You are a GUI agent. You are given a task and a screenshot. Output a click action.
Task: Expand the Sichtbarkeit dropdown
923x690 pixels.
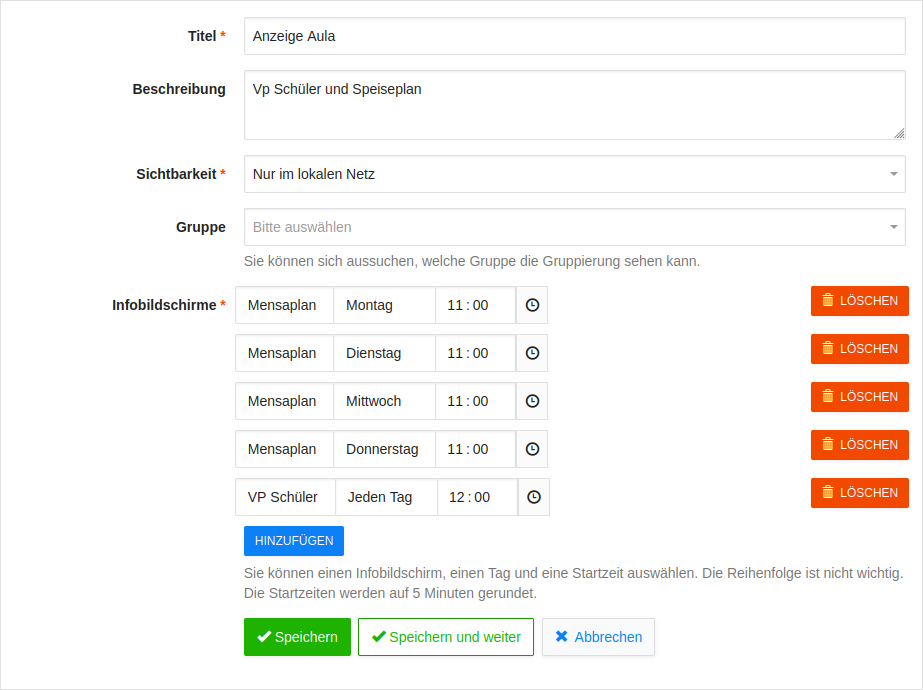pos(575,174)
